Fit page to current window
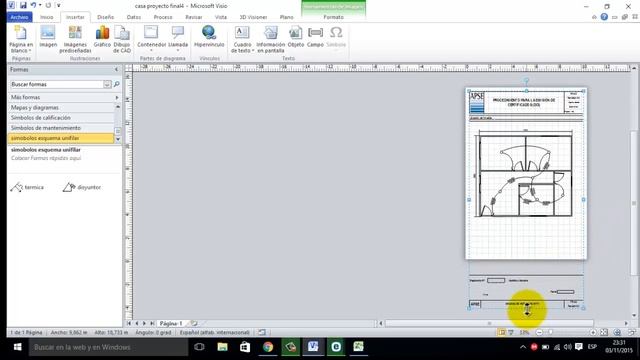 (604, 333)
